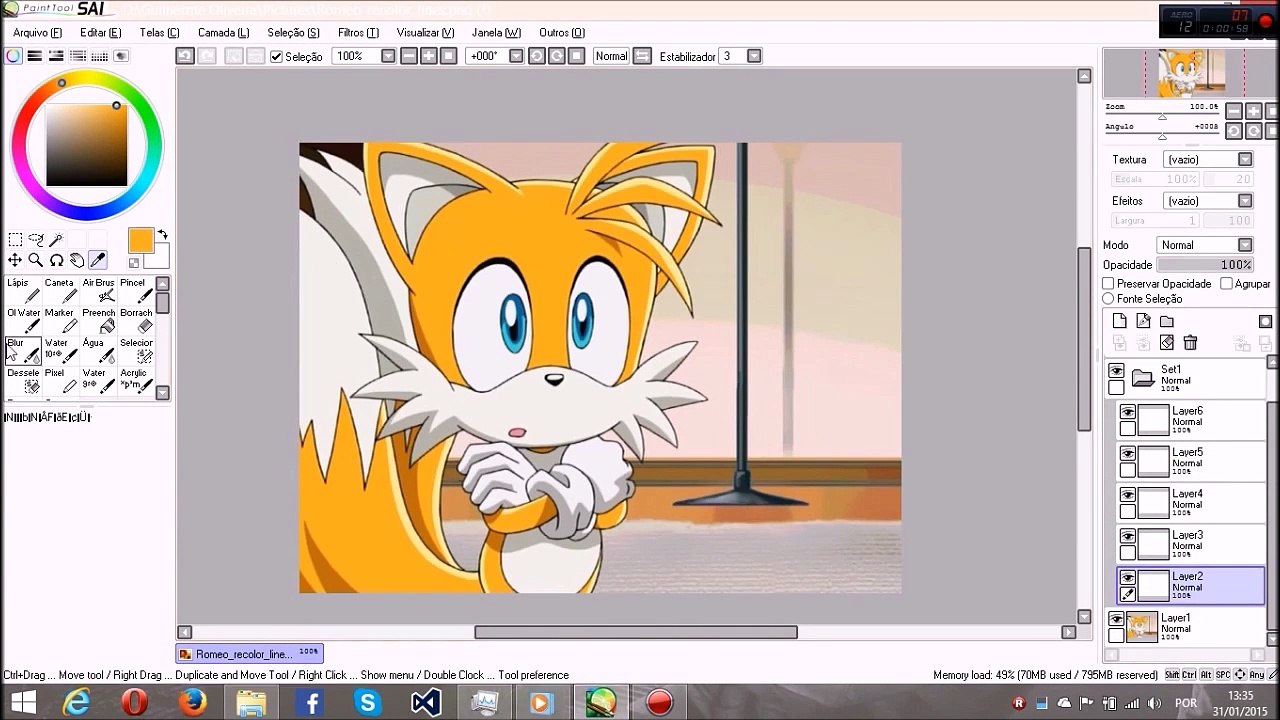Create a new linework layer
1280x720 pixels.
(x=1143, y=321)
